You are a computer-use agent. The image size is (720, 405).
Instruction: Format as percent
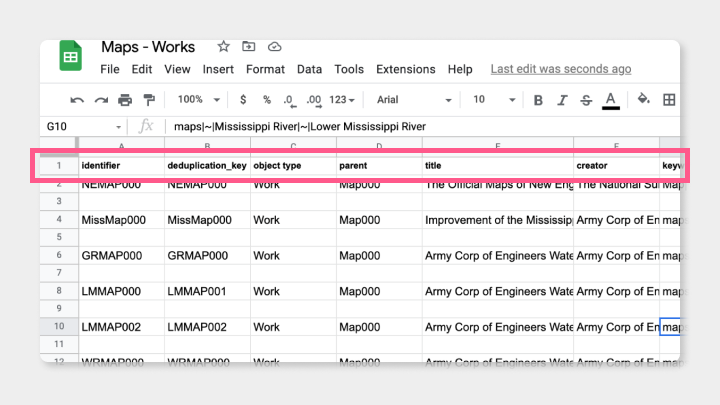(267, 100)
